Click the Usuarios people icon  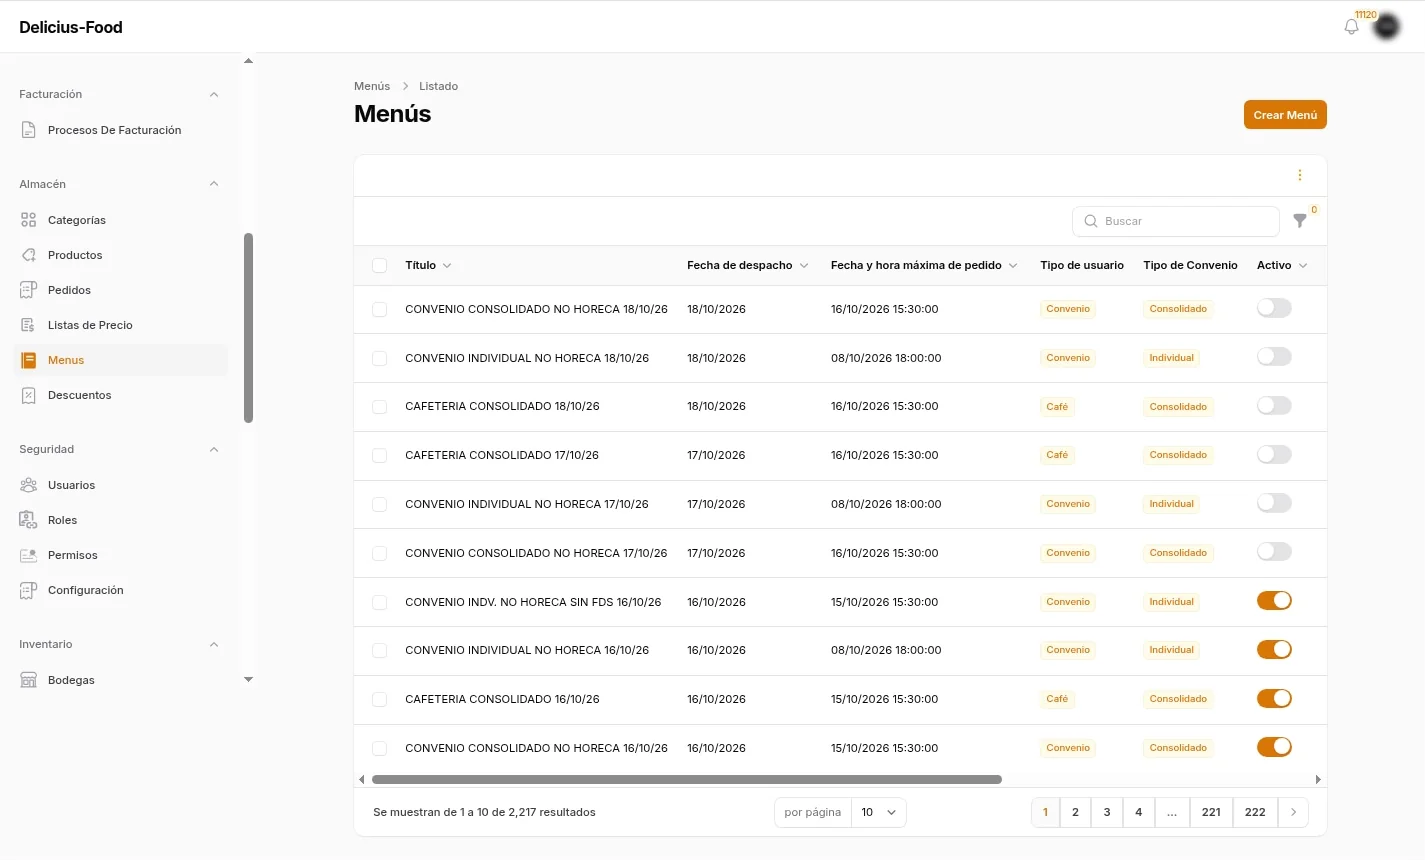pos(29,485)
